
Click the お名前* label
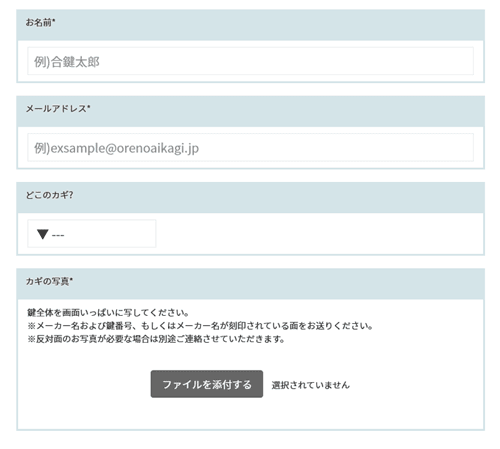[x=41, y=23]
